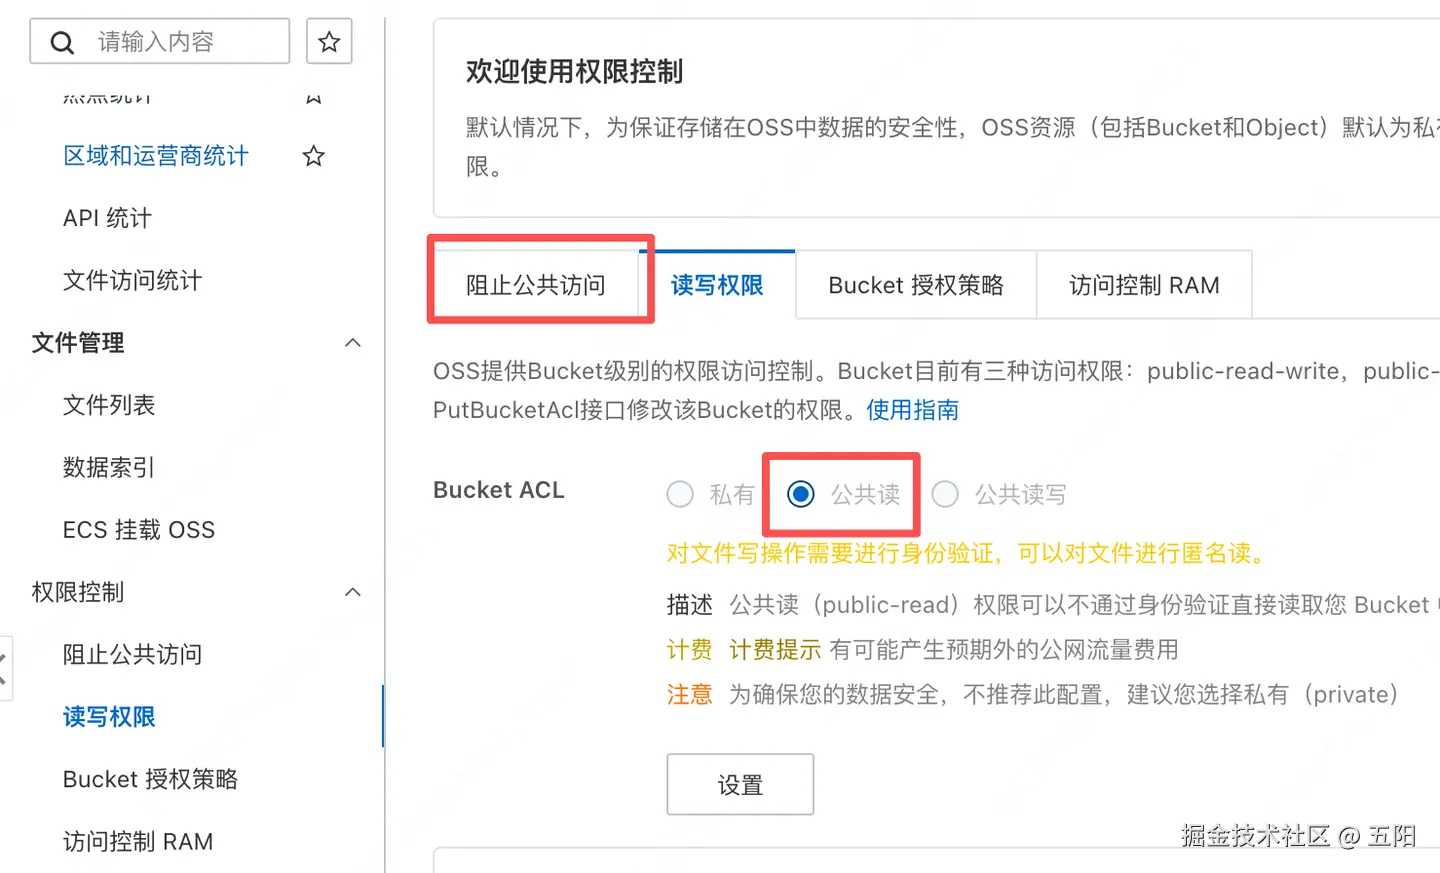Open API 统计 in the sidebar

click(107, 218)
